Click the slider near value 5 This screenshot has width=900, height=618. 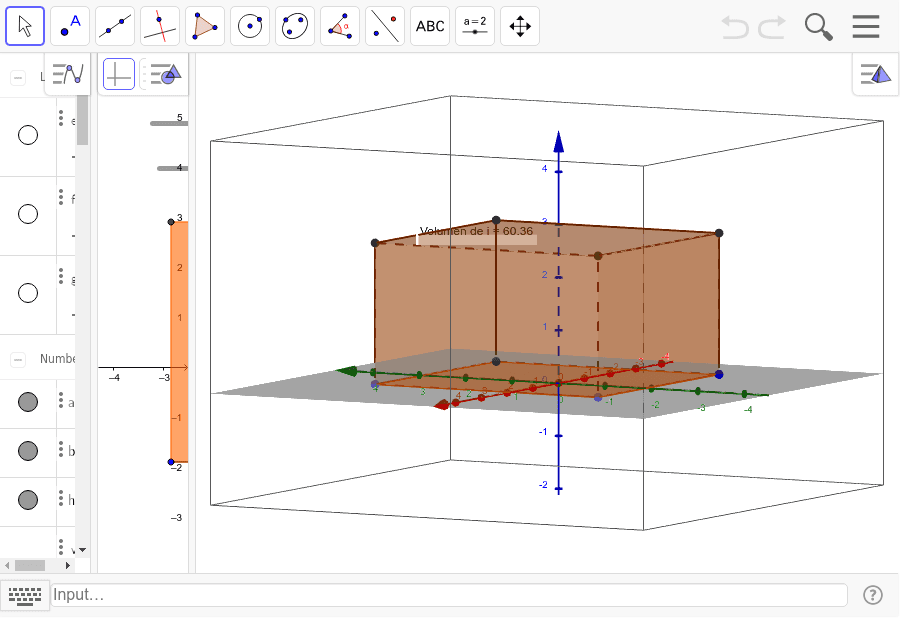pyautogui.click(x=169, y=123)
